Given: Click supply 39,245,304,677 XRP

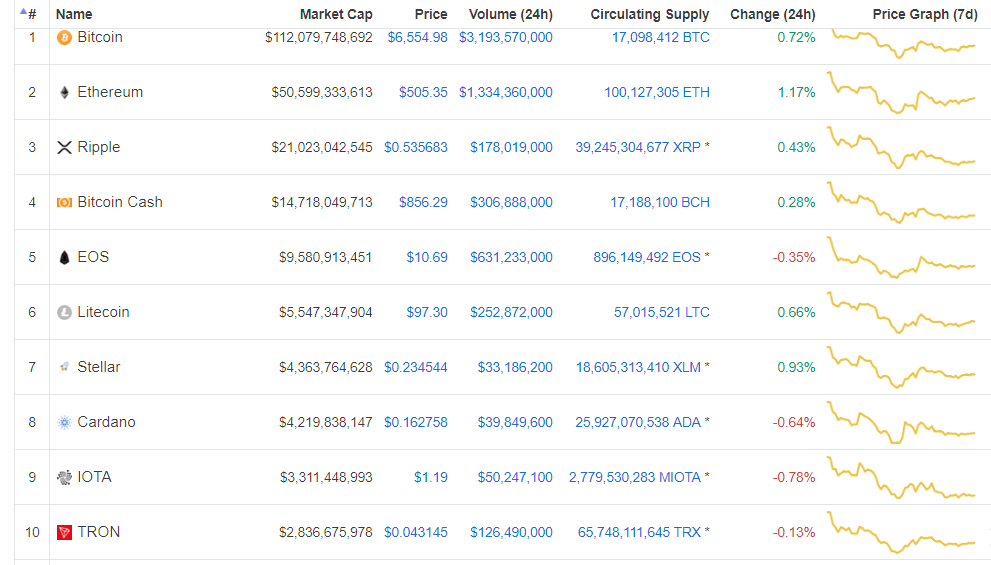Looking at the screenshot, I should click(638, 148).
